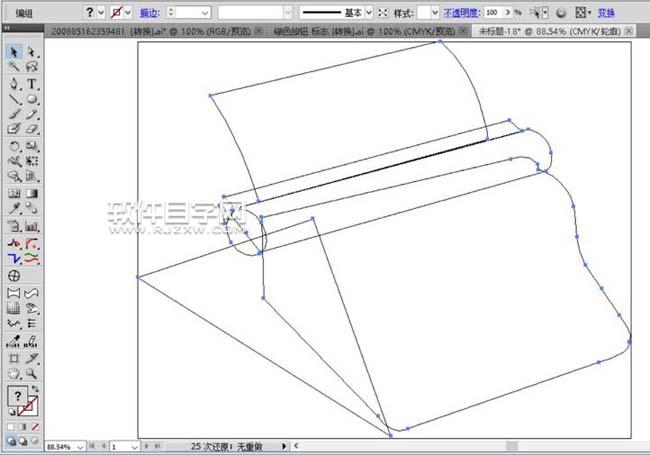The image size is (650, 455).
Task: Go to next artboard
Action: pyautogui.click(x=146, y=446)
